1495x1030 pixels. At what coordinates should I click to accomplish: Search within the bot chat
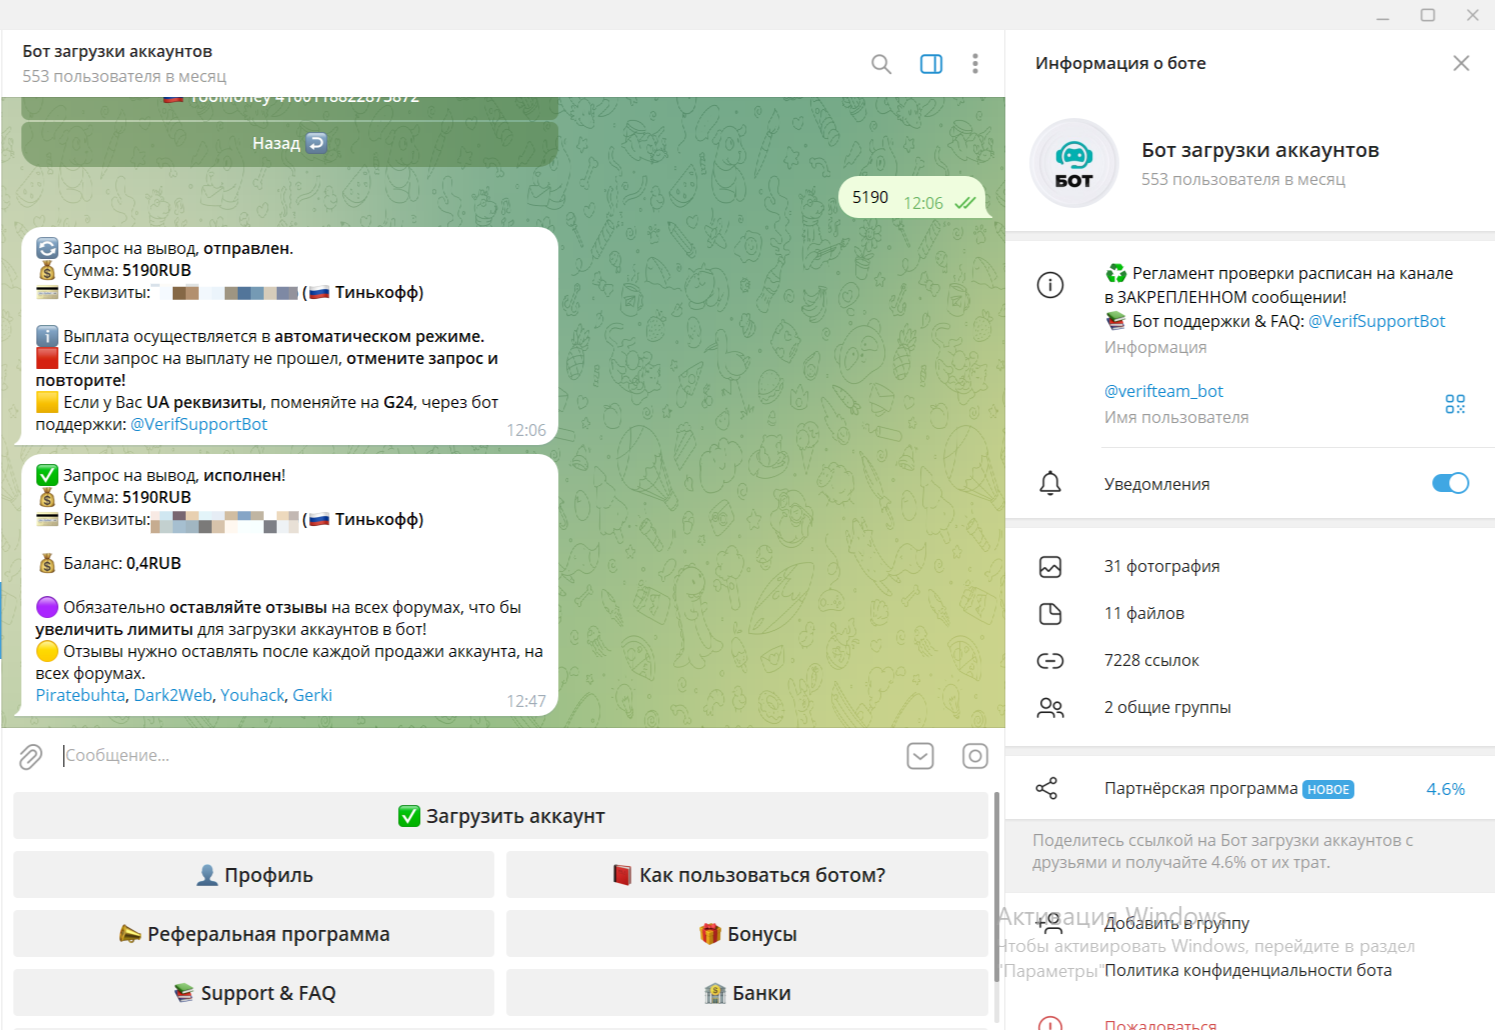[881, 64]
